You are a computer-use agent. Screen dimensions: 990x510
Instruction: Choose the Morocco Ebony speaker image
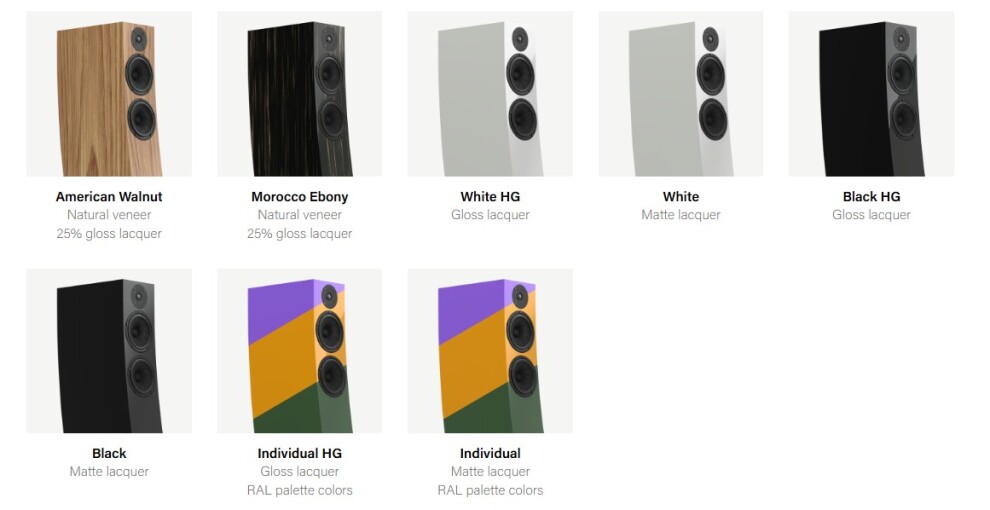point(299,93)
